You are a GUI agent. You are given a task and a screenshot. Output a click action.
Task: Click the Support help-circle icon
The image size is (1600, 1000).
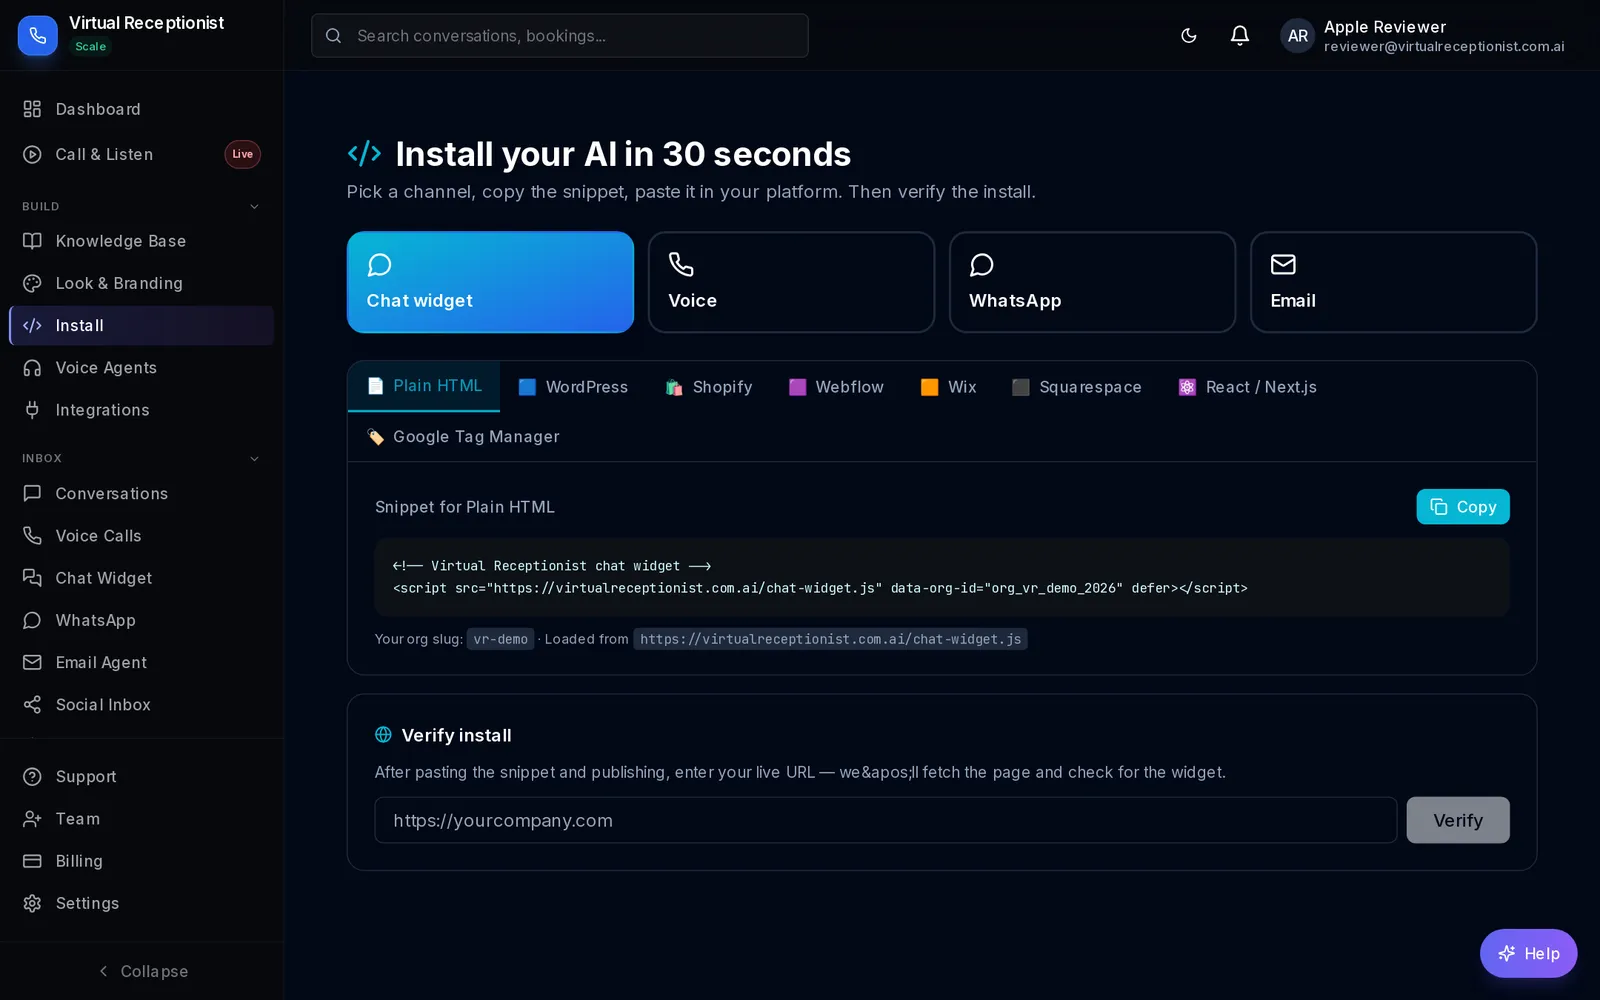32,777
